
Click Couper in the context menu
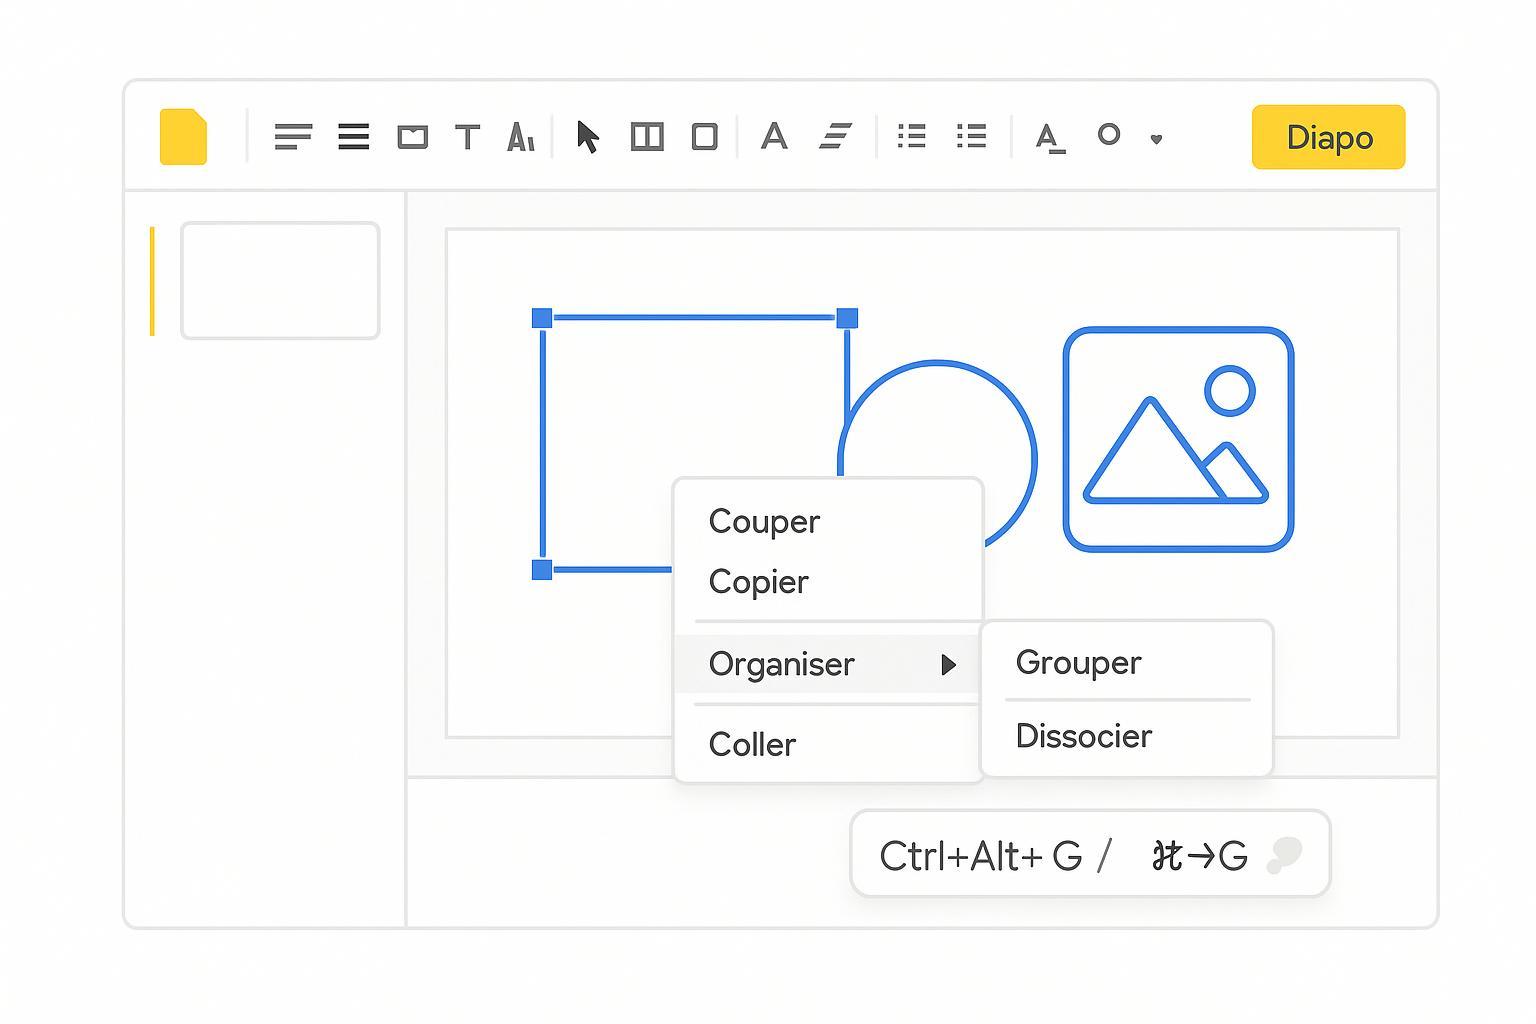764,521
